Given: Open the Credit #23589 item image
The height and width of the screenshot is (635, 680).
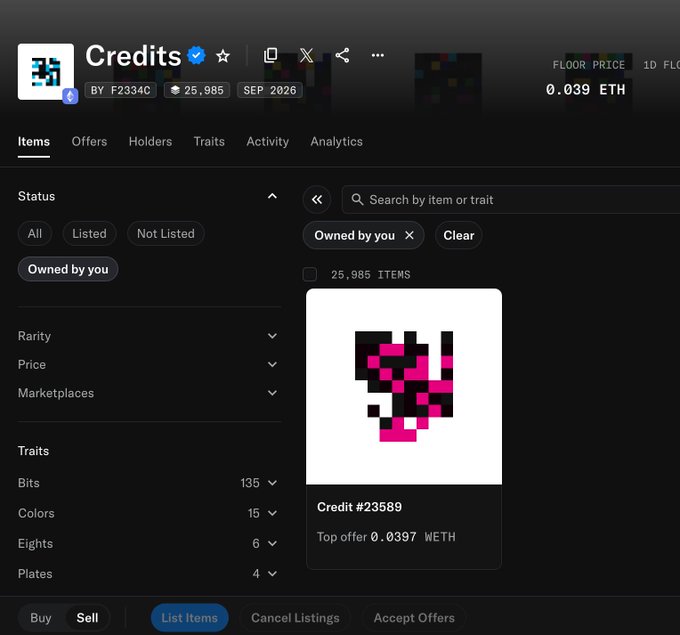Looking at the screenshot, I should (x=404, y=386).
